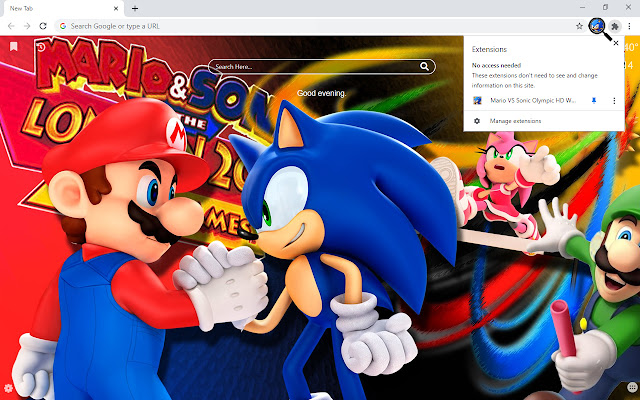Bookmark this page with the star icon
Image resolution: width=640 pixels, height=400 pixels.
579,26
